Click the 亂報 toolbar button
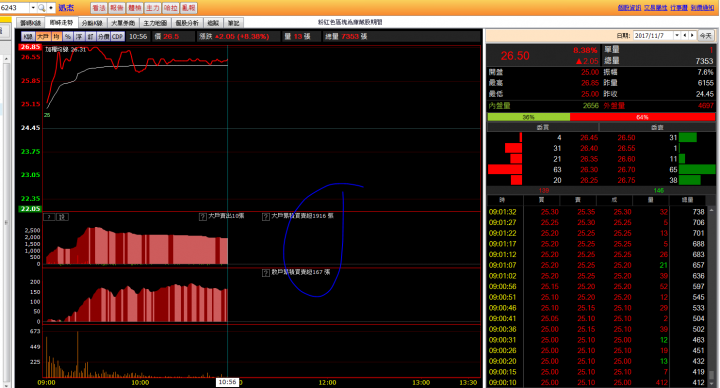Image resolution: width=720 pixels, height=388 pixels. (x=189, y=8)
